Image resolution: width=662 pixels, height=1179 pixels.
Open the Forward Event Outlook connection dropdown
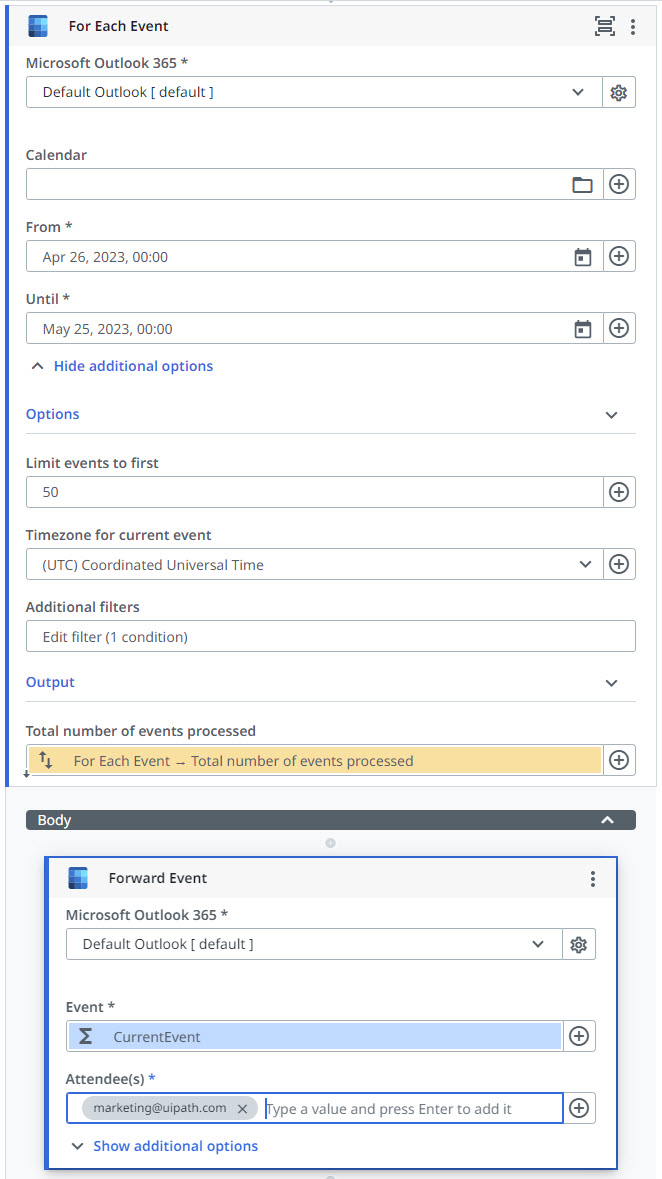(x=538, y=944)
